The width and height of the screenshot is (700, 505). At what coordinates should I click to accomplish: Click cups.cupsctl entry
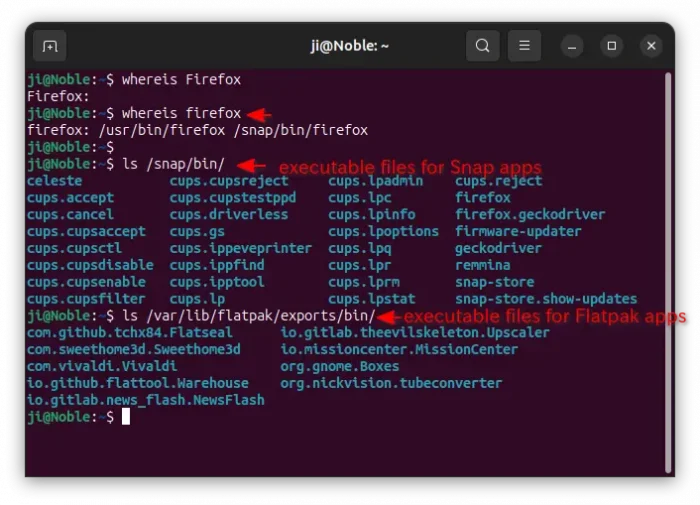coord(74,248)
